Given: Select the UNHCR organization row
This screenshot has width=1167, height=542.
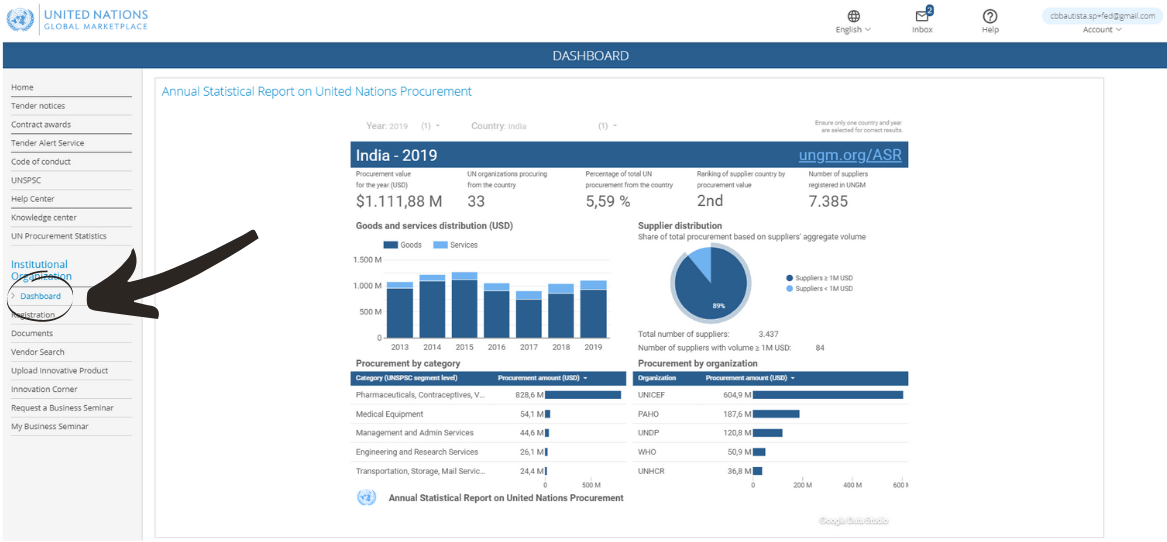Looking at the screenshot, I should click(x=770, y=471).
